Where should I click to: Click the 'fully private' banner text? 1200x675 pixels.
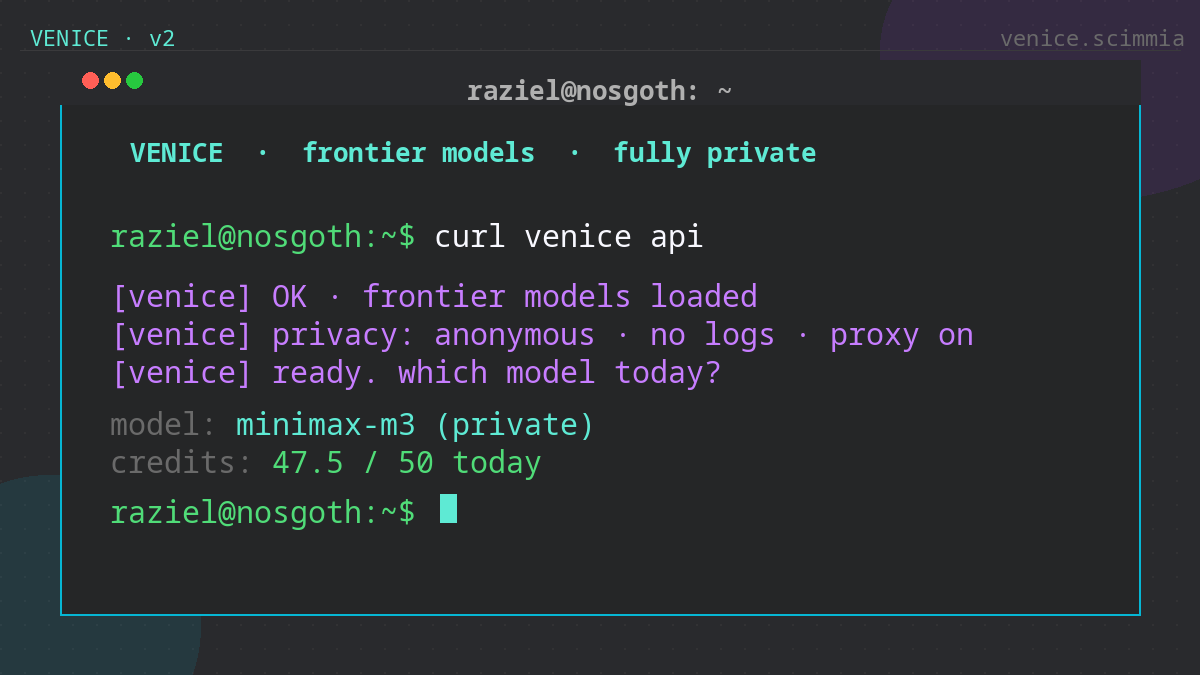click(x=714, y=153)
